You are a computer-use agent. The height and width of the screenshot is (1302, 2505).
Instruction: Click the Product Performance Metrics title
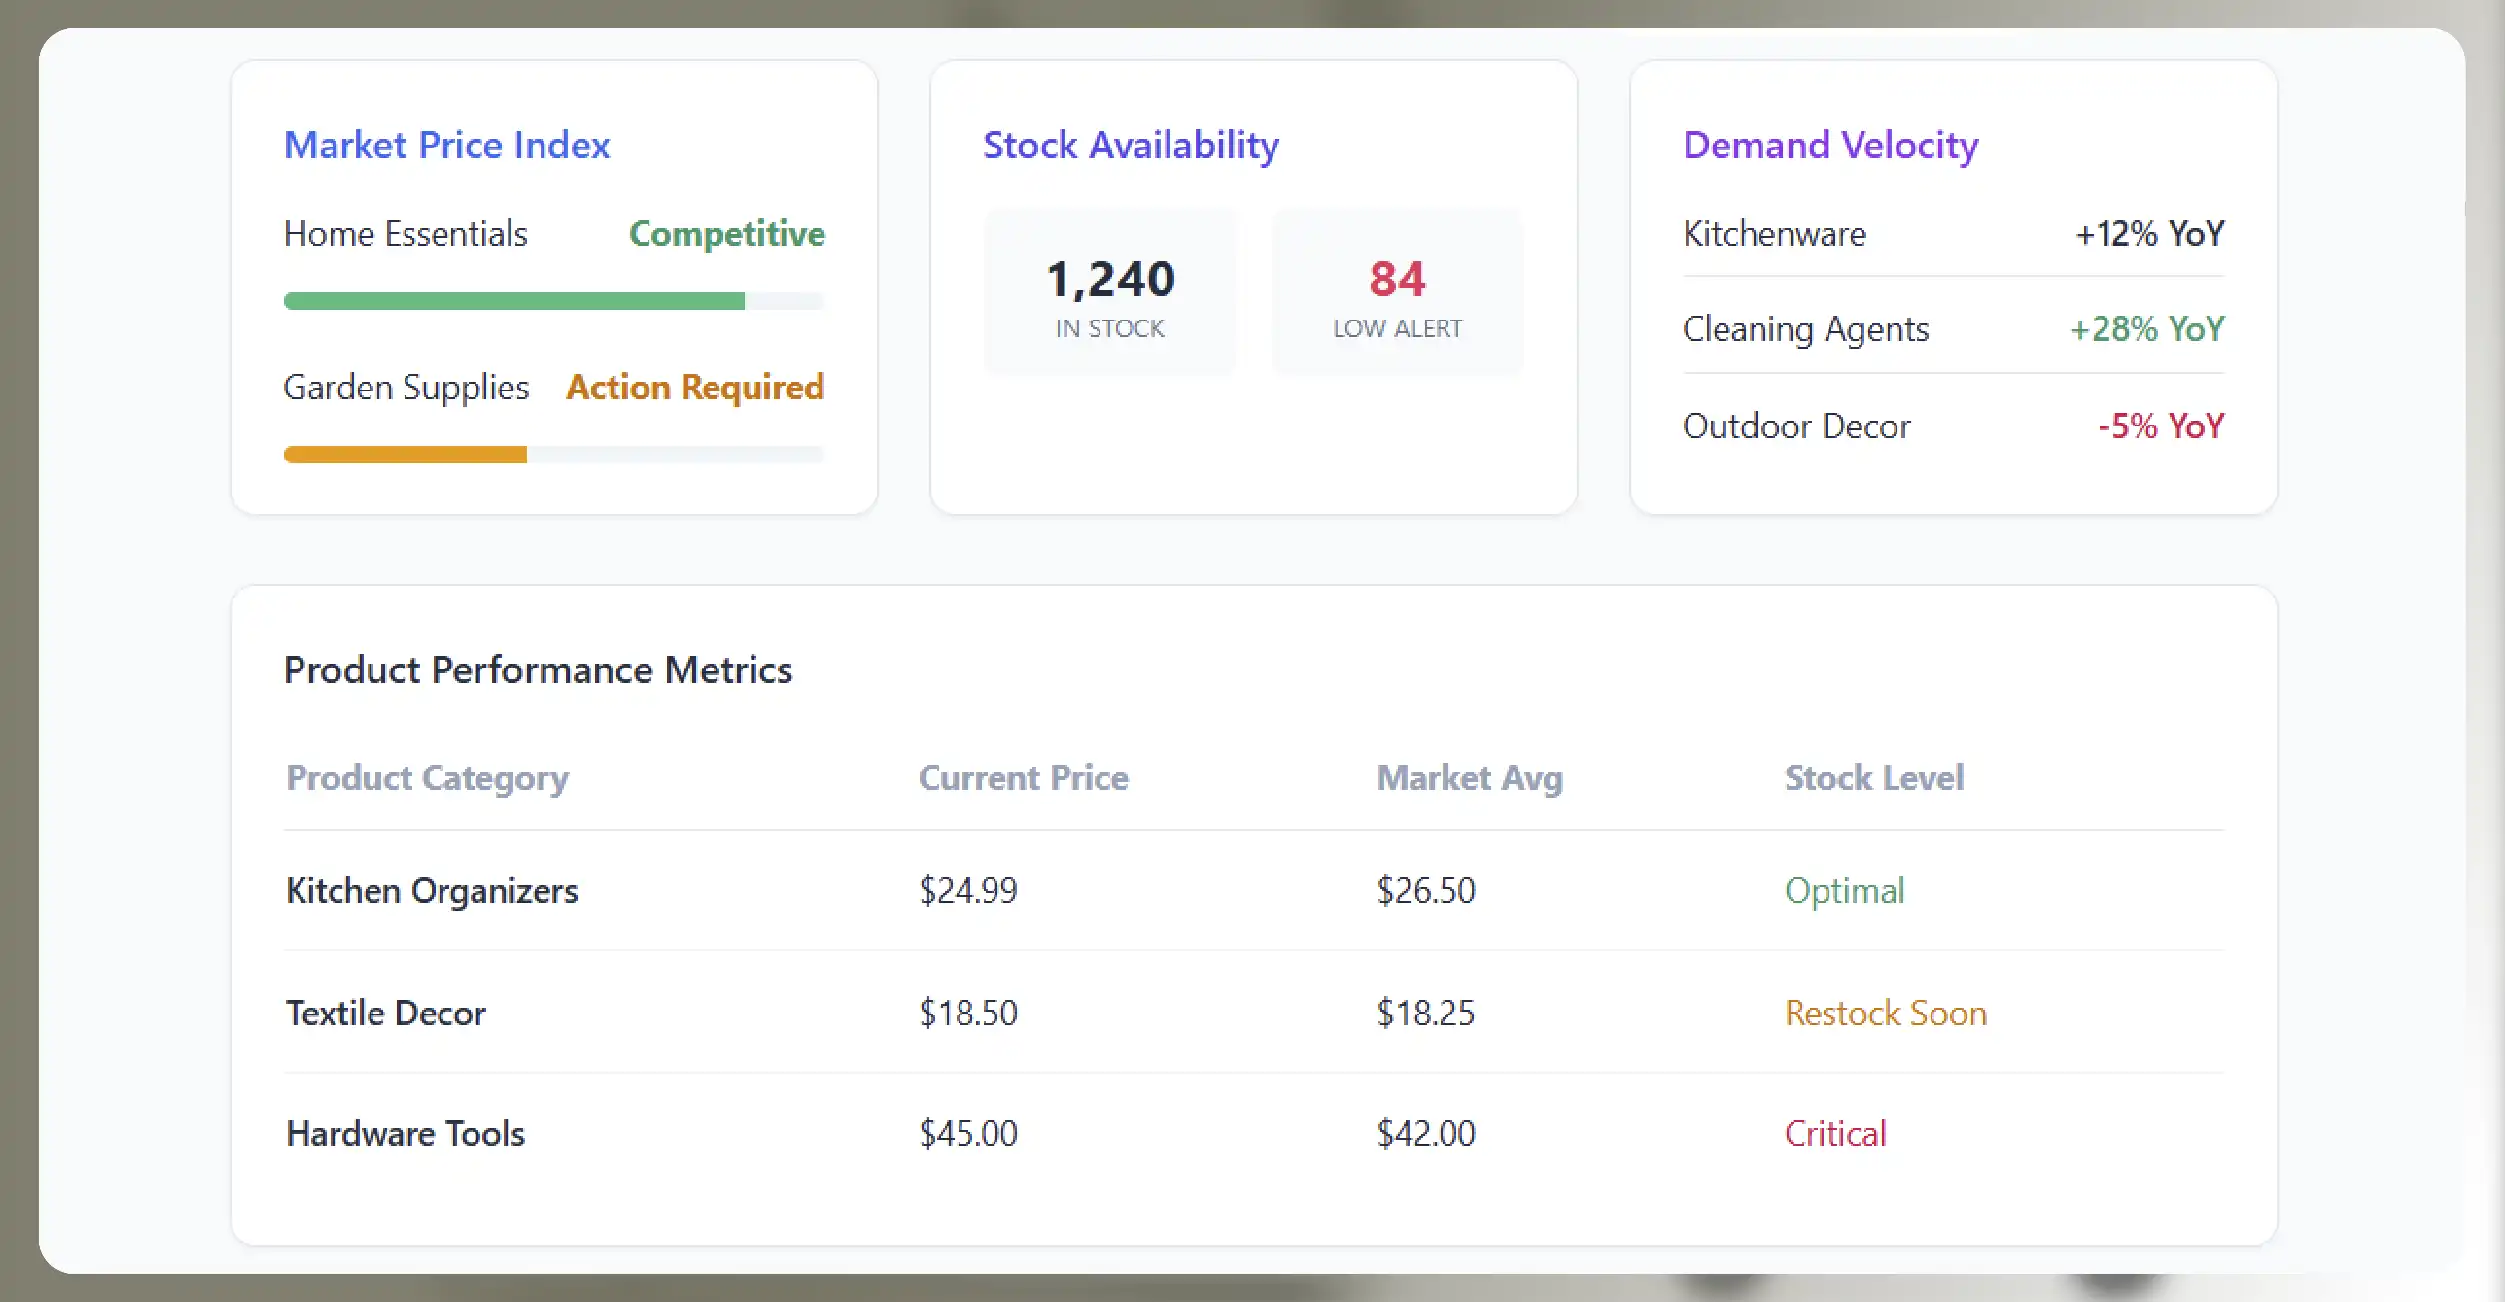(x=538, y=670)
